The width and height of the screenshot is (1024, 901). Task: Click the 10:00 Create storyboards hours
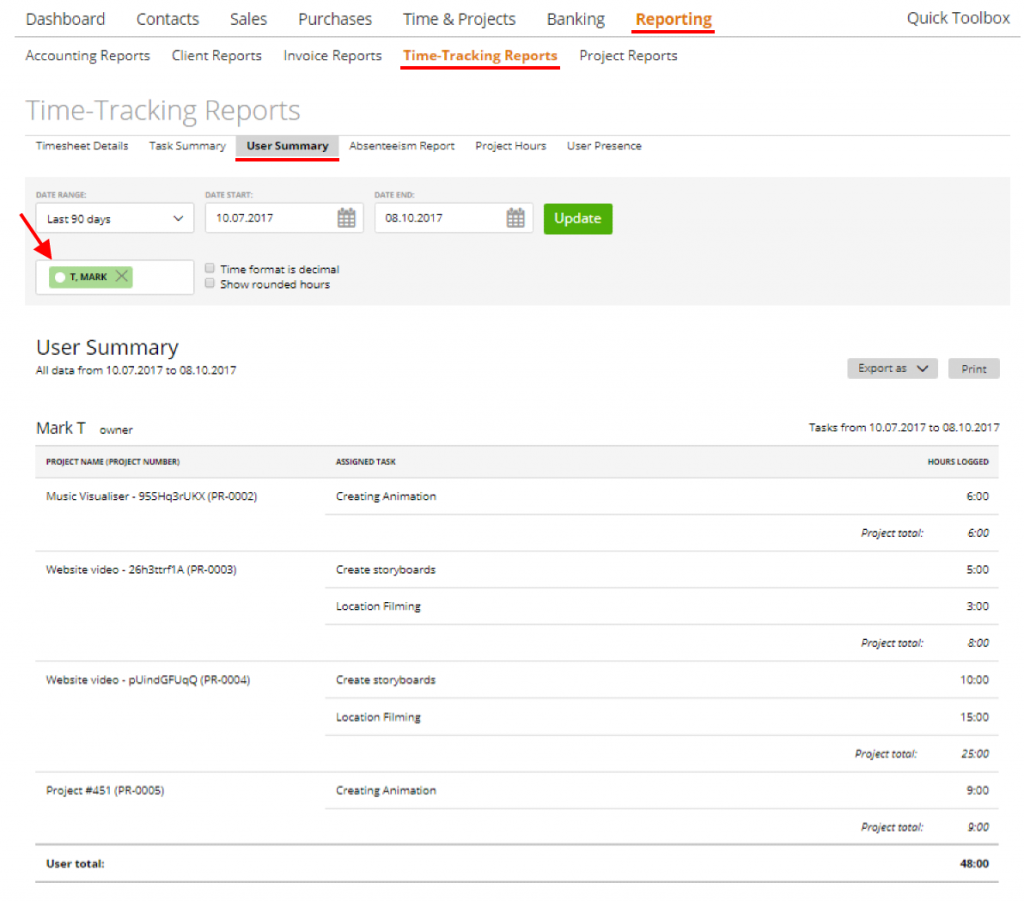(x=974, y=680)
